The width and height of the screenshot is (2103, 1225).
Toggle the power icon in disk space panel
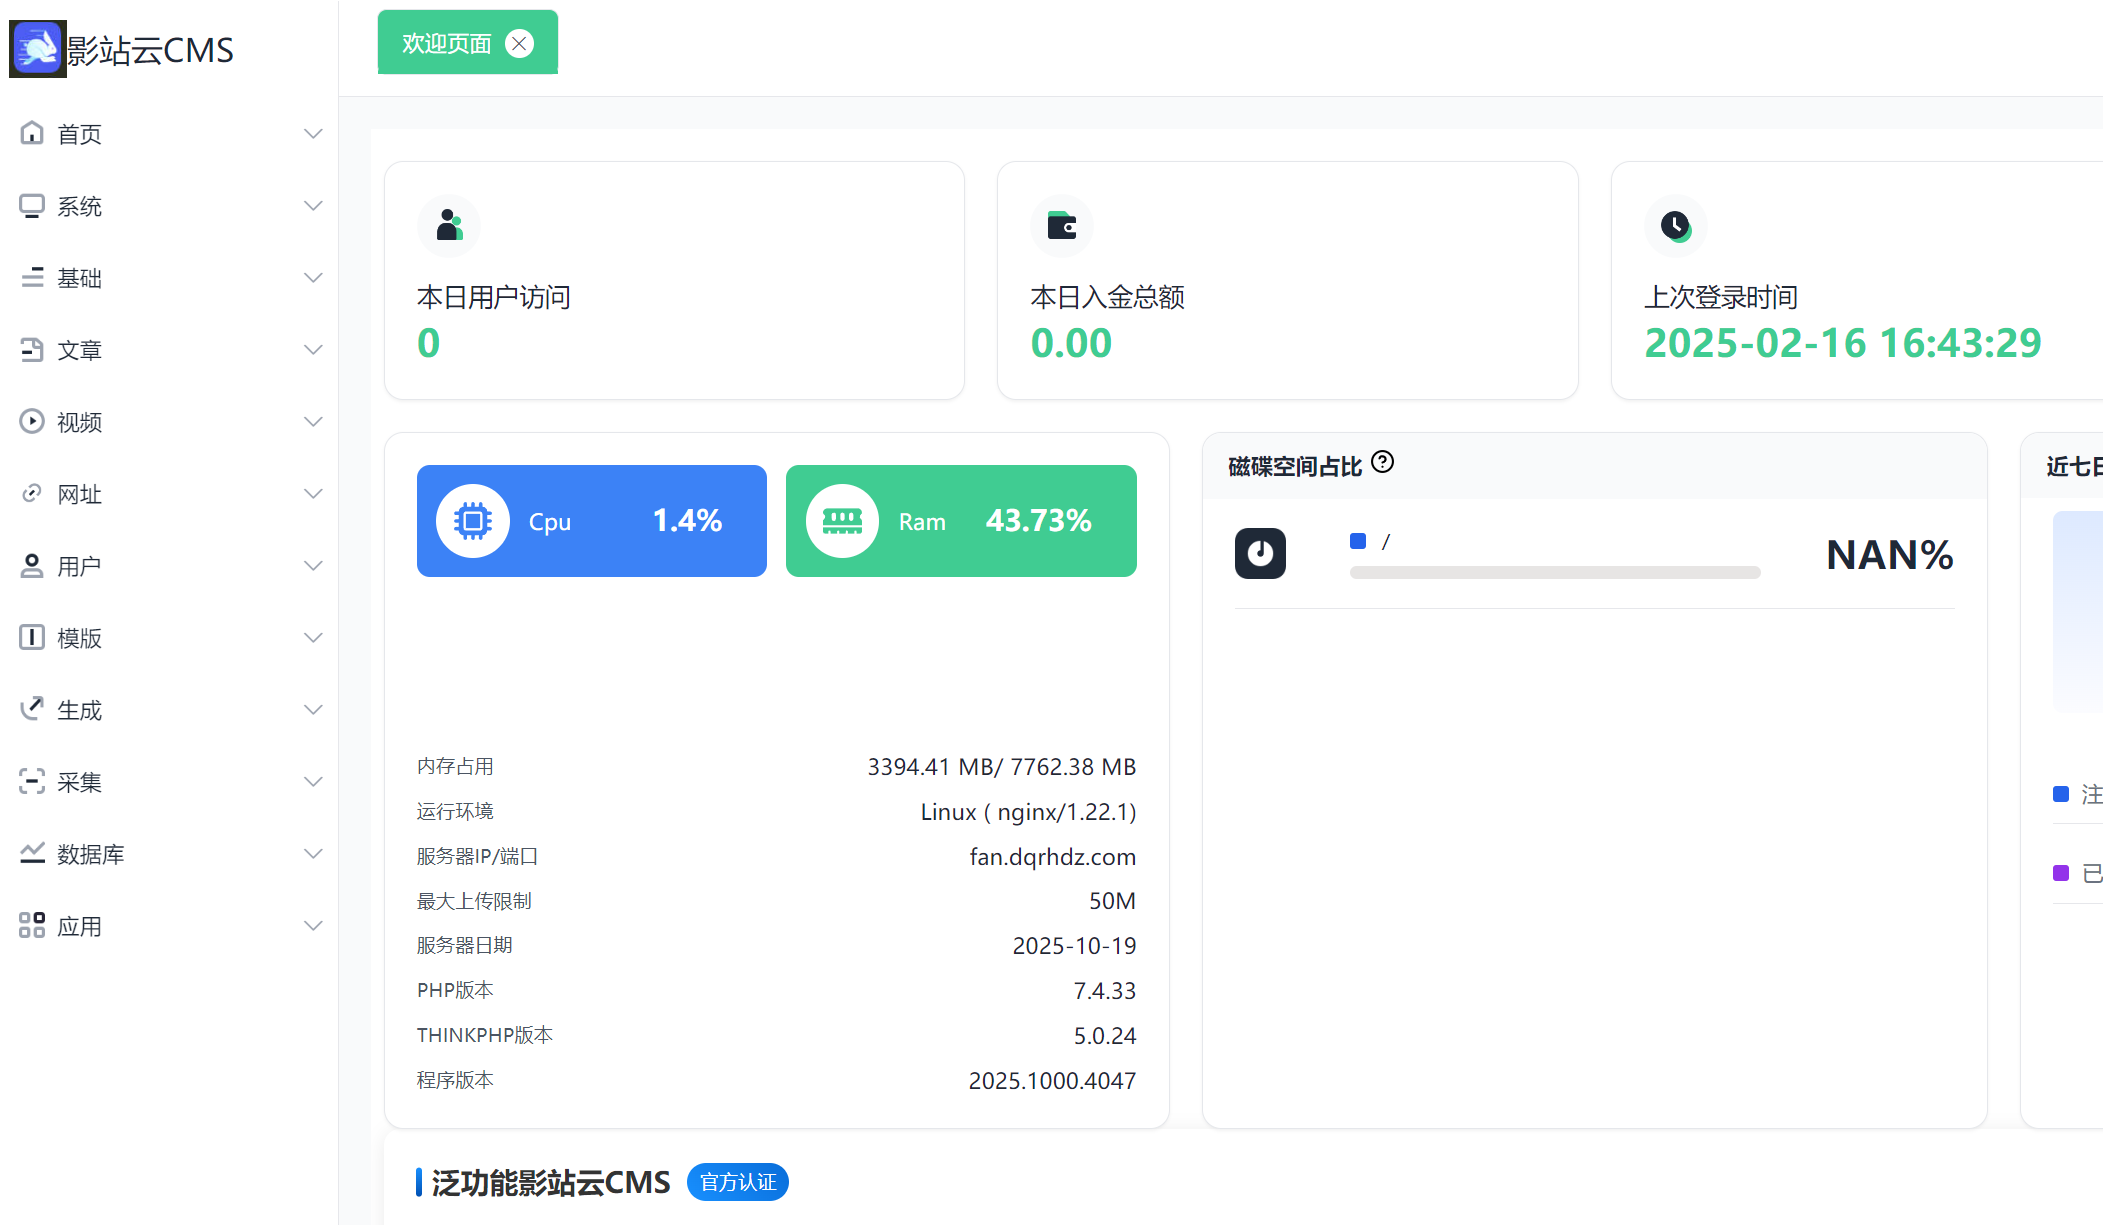(x=1260, y=553)
